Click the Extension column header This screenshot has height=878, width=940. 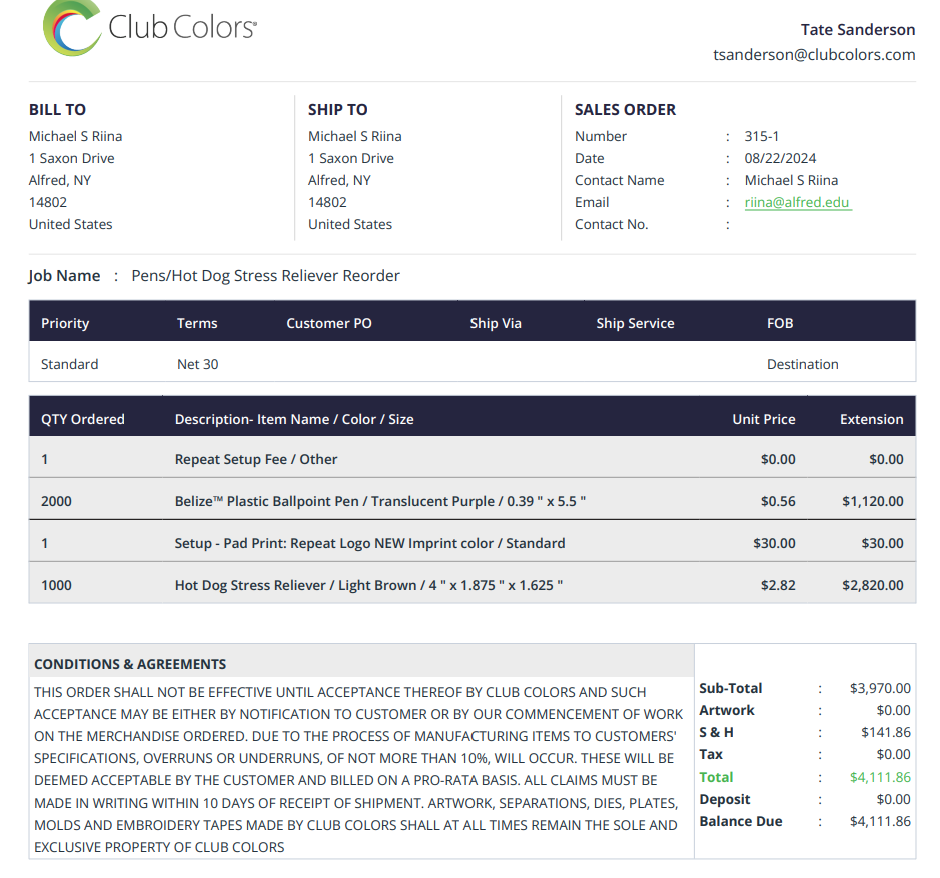coord(871,420)
